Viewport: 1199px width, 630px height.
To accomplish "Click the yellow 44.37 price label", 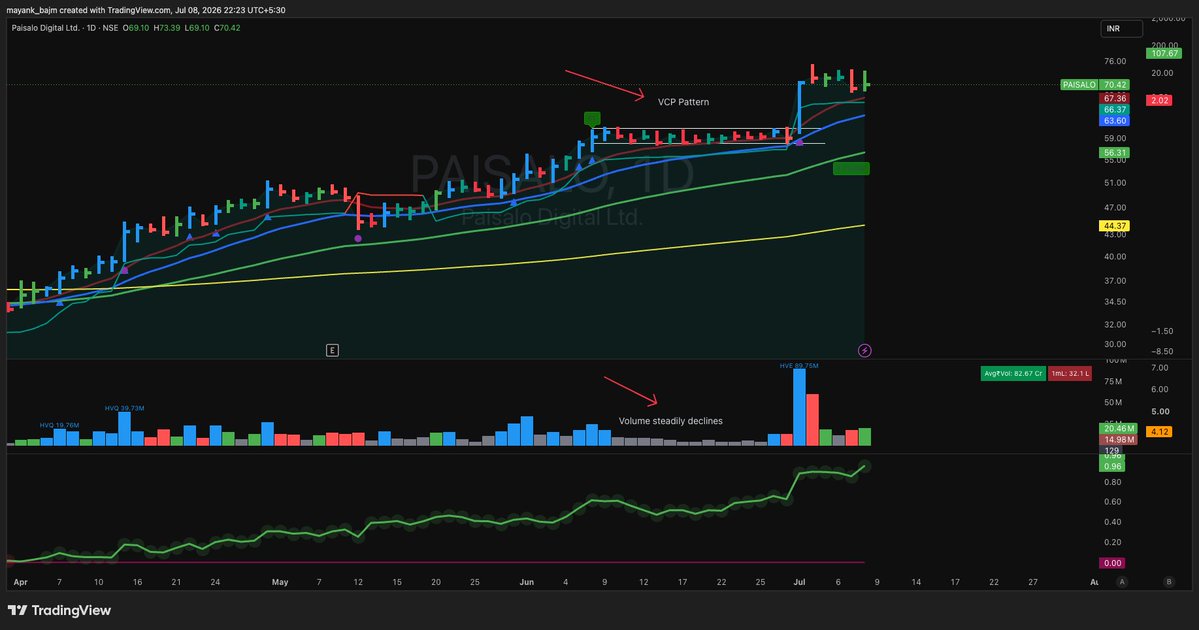I will (x=1115, y=226).
